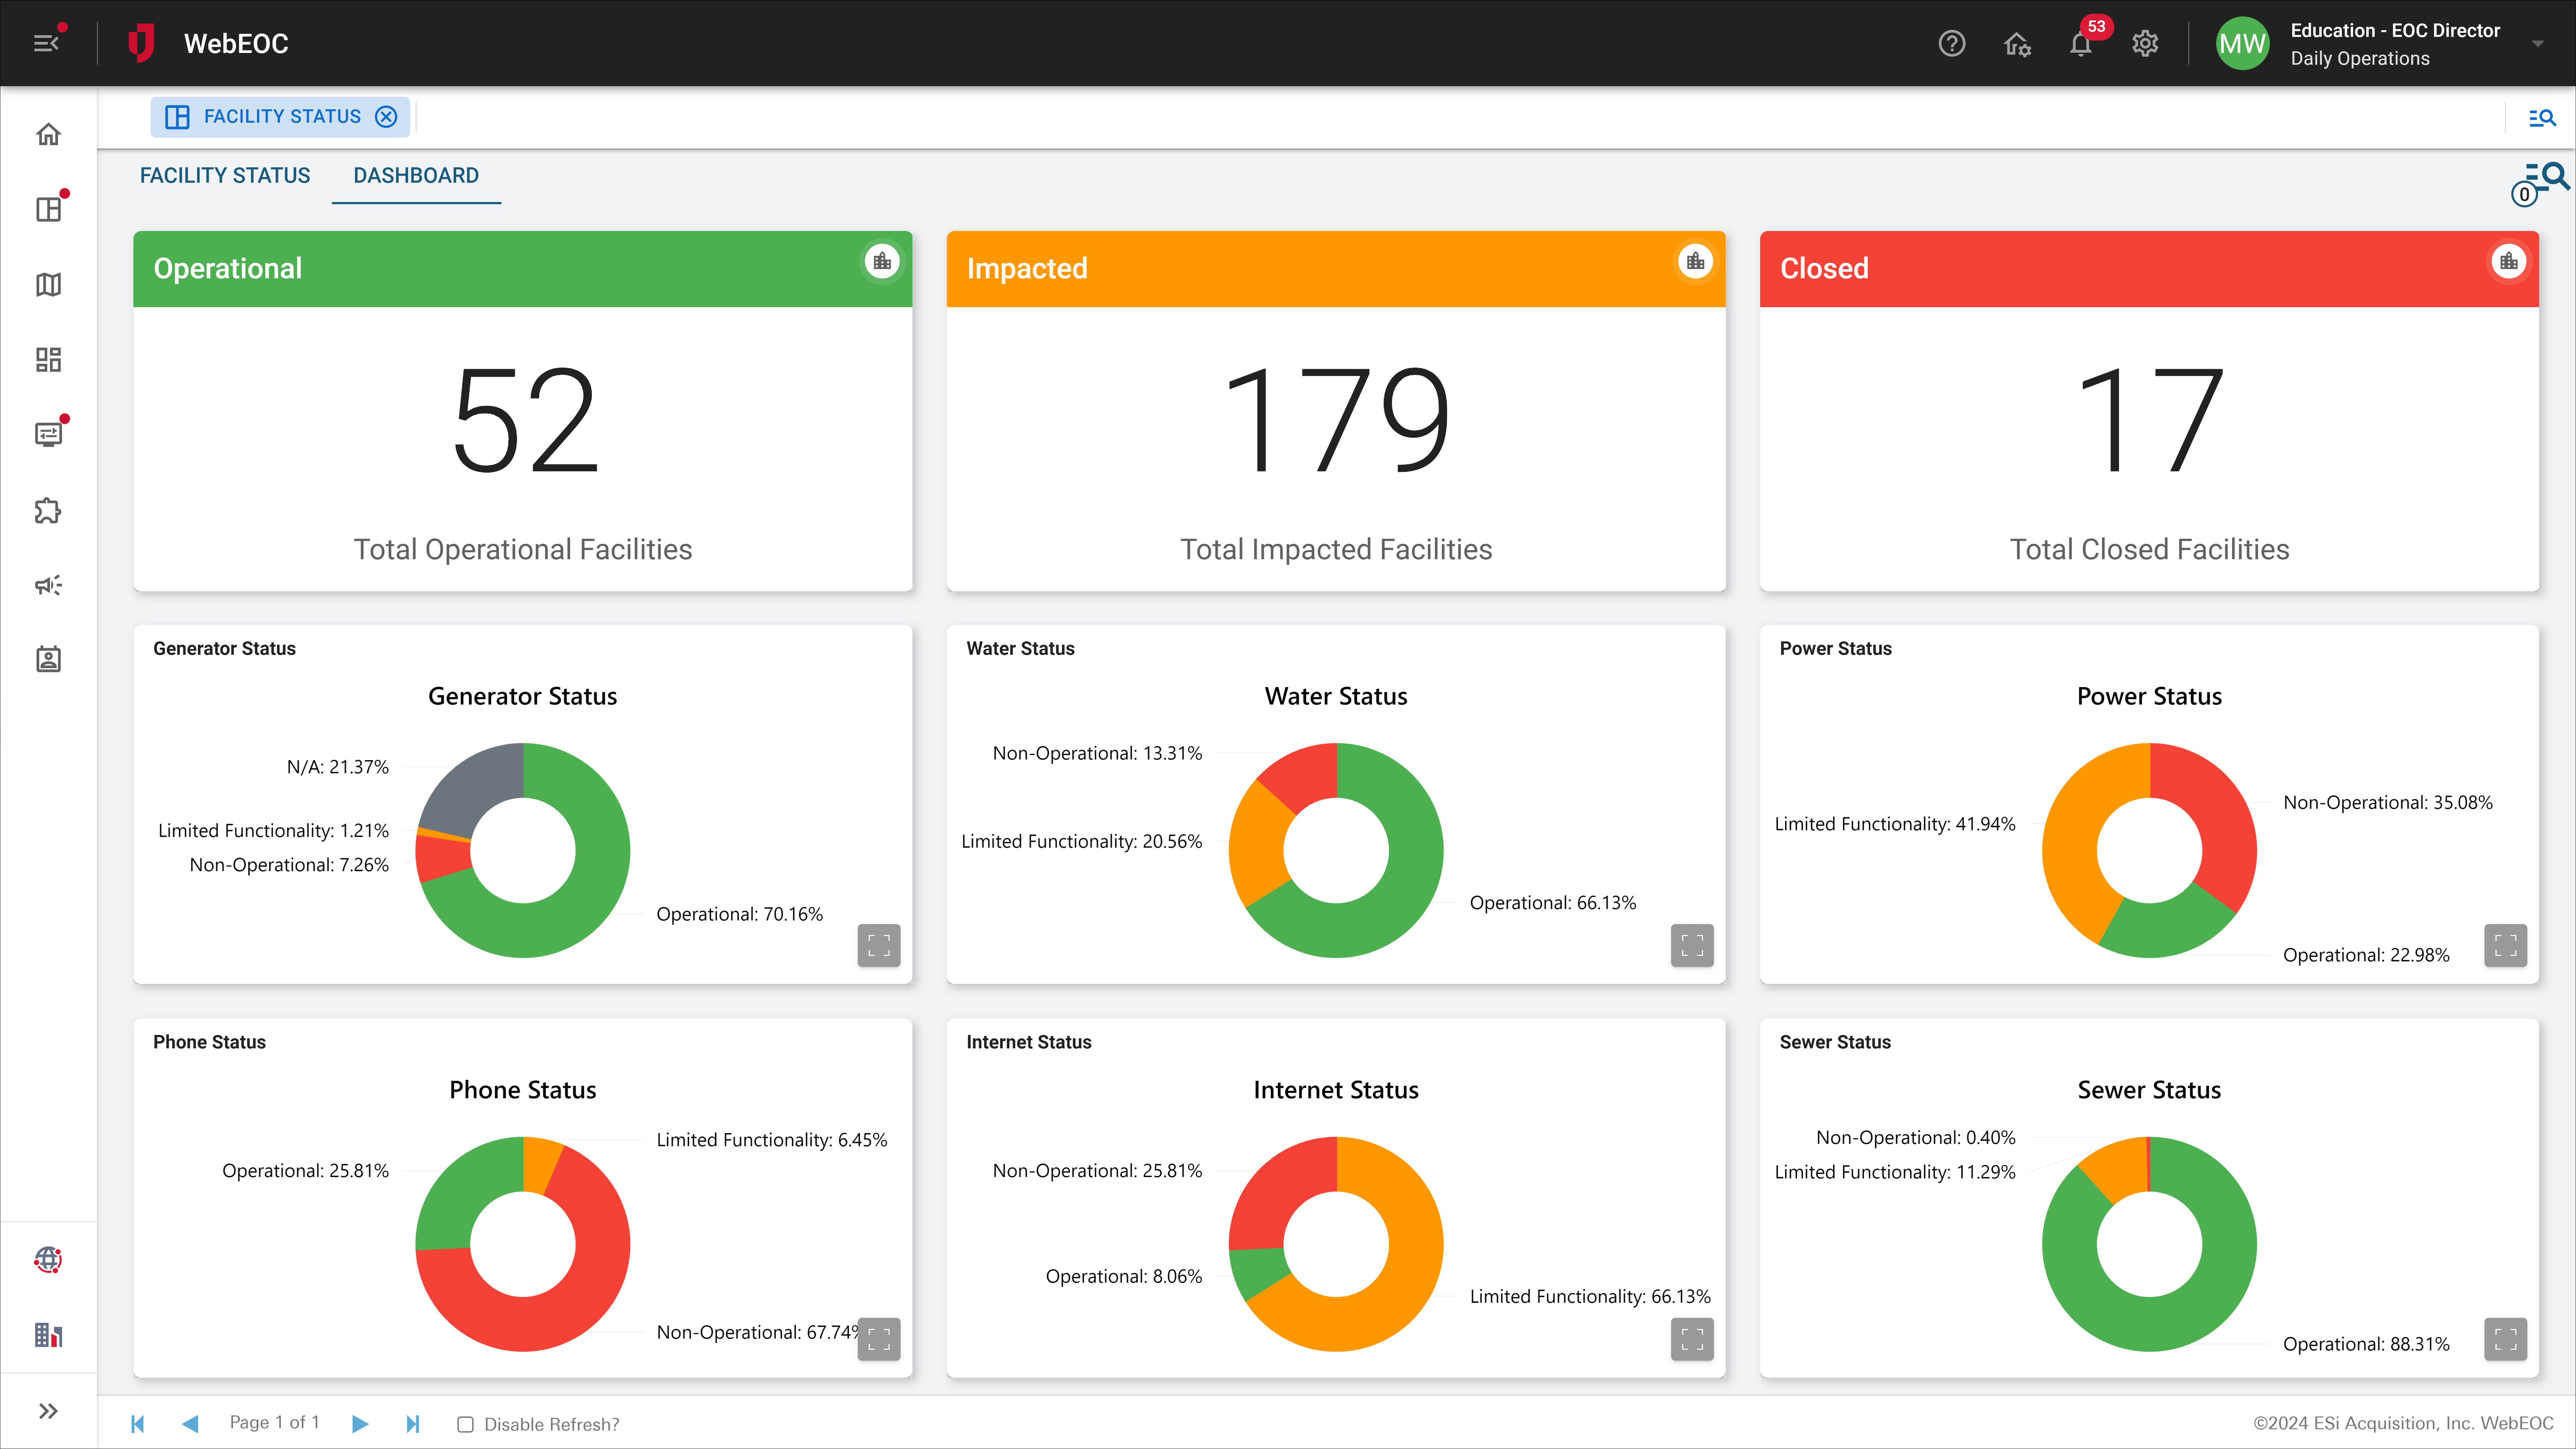Open the Help question-mark icon
This screenshot has height=1449, width=2576.
1952,44
